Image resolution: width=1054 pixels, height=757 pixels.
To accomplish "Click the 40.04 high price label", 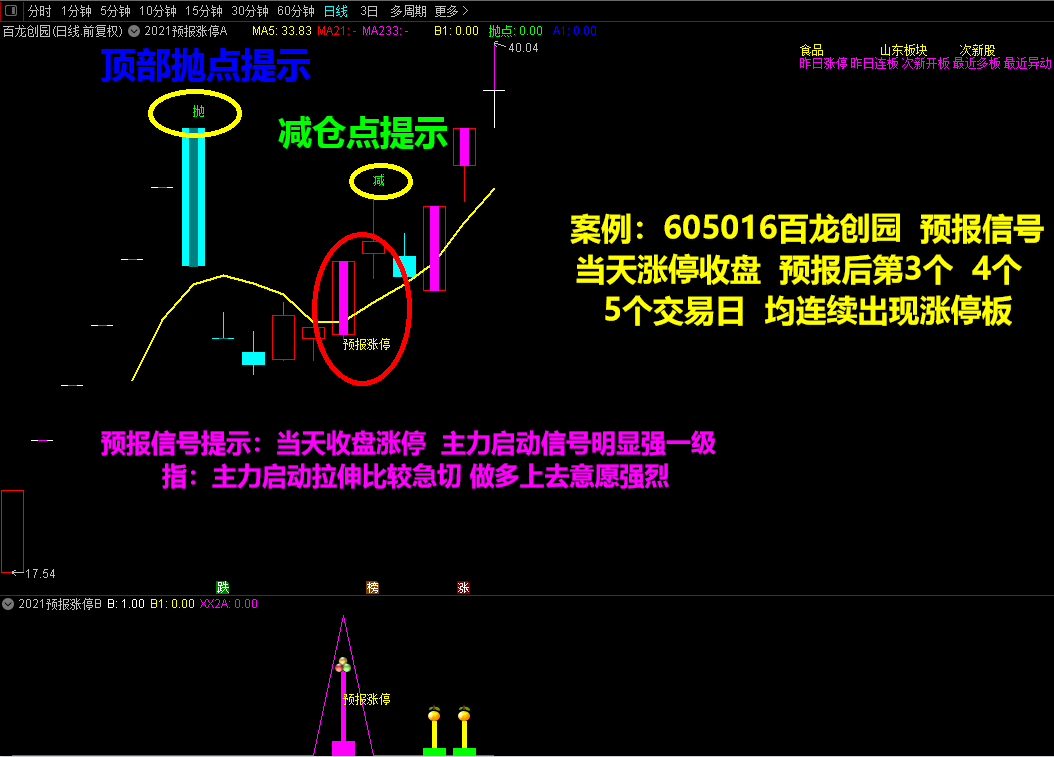I will click(x=523, y=48).
